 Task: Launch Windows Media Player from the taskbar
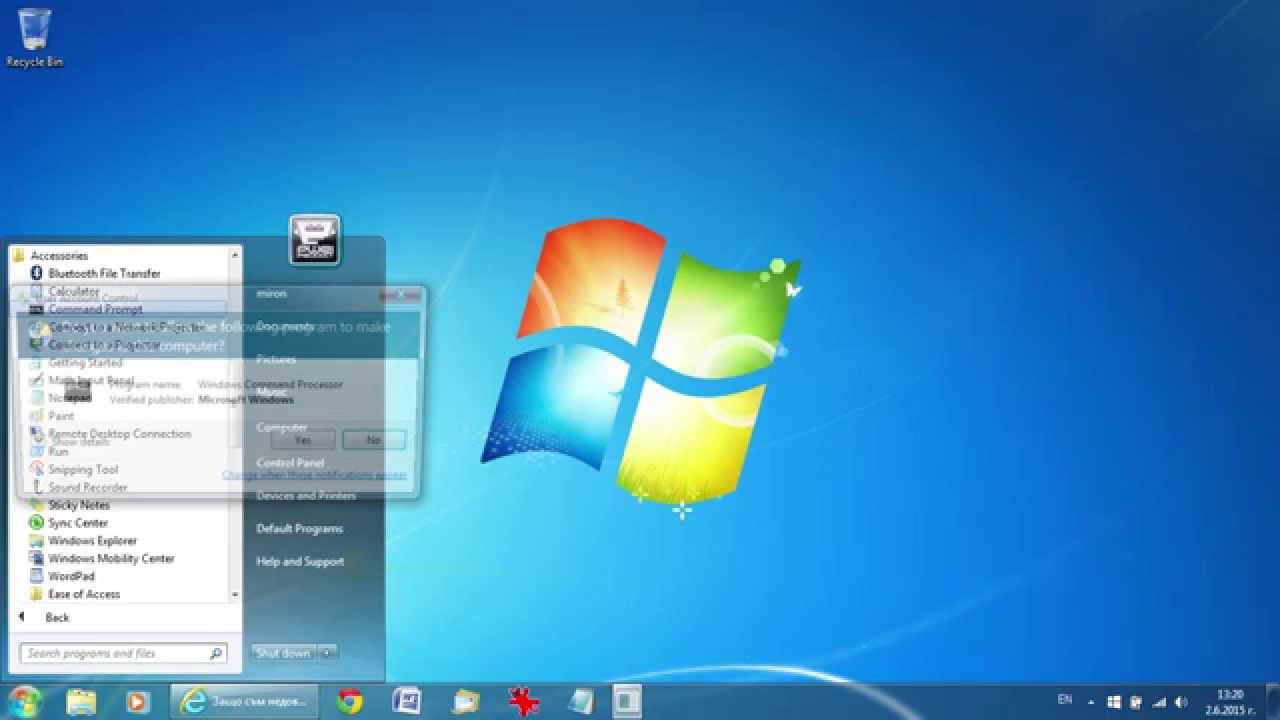136,701
